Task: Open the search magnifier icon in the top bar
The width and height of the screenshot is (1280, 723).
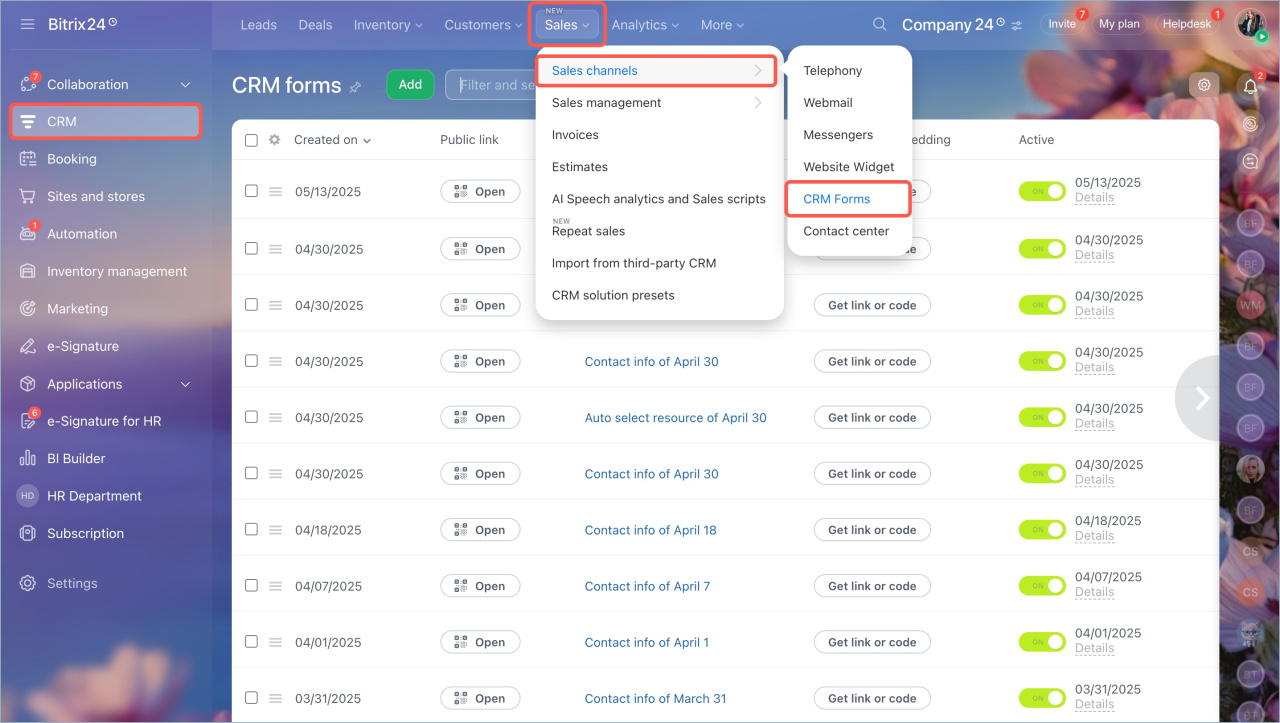Action: point(879,24)
